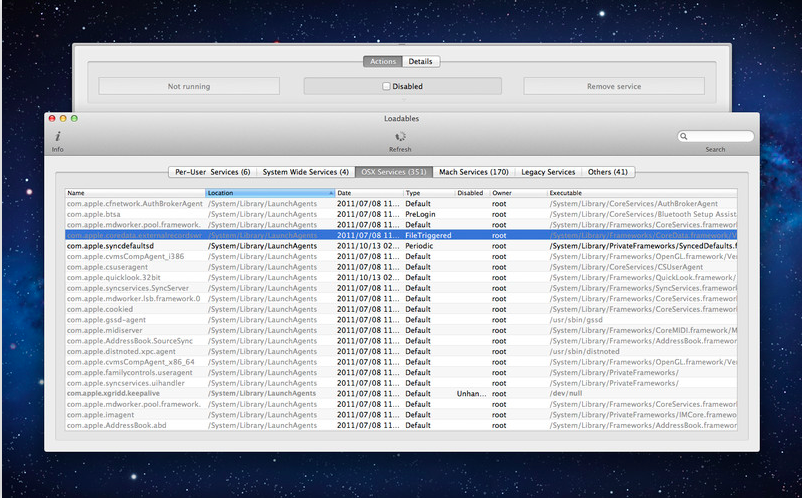Open Legacy Services tab
Viewport: 802px width, 498px height.
548,172
